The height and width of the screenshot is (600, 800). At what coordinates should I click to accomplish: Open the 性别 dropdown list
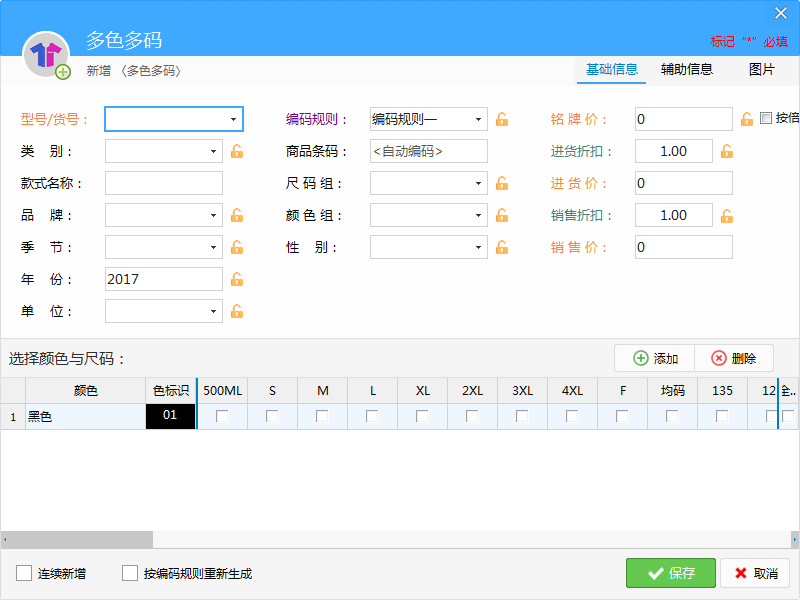pyautogui.click(x=478, y=247)
